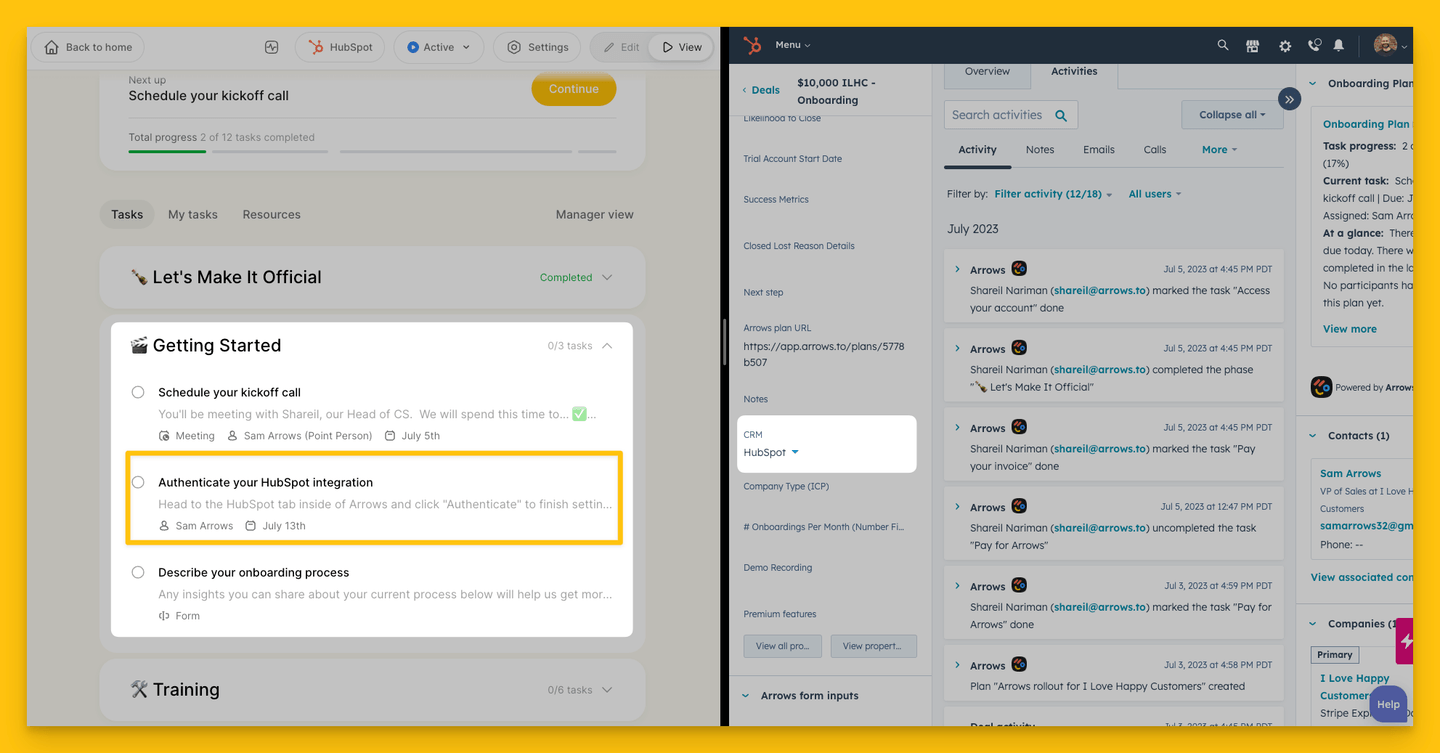Open the Resources tab

tap(271, 214)
